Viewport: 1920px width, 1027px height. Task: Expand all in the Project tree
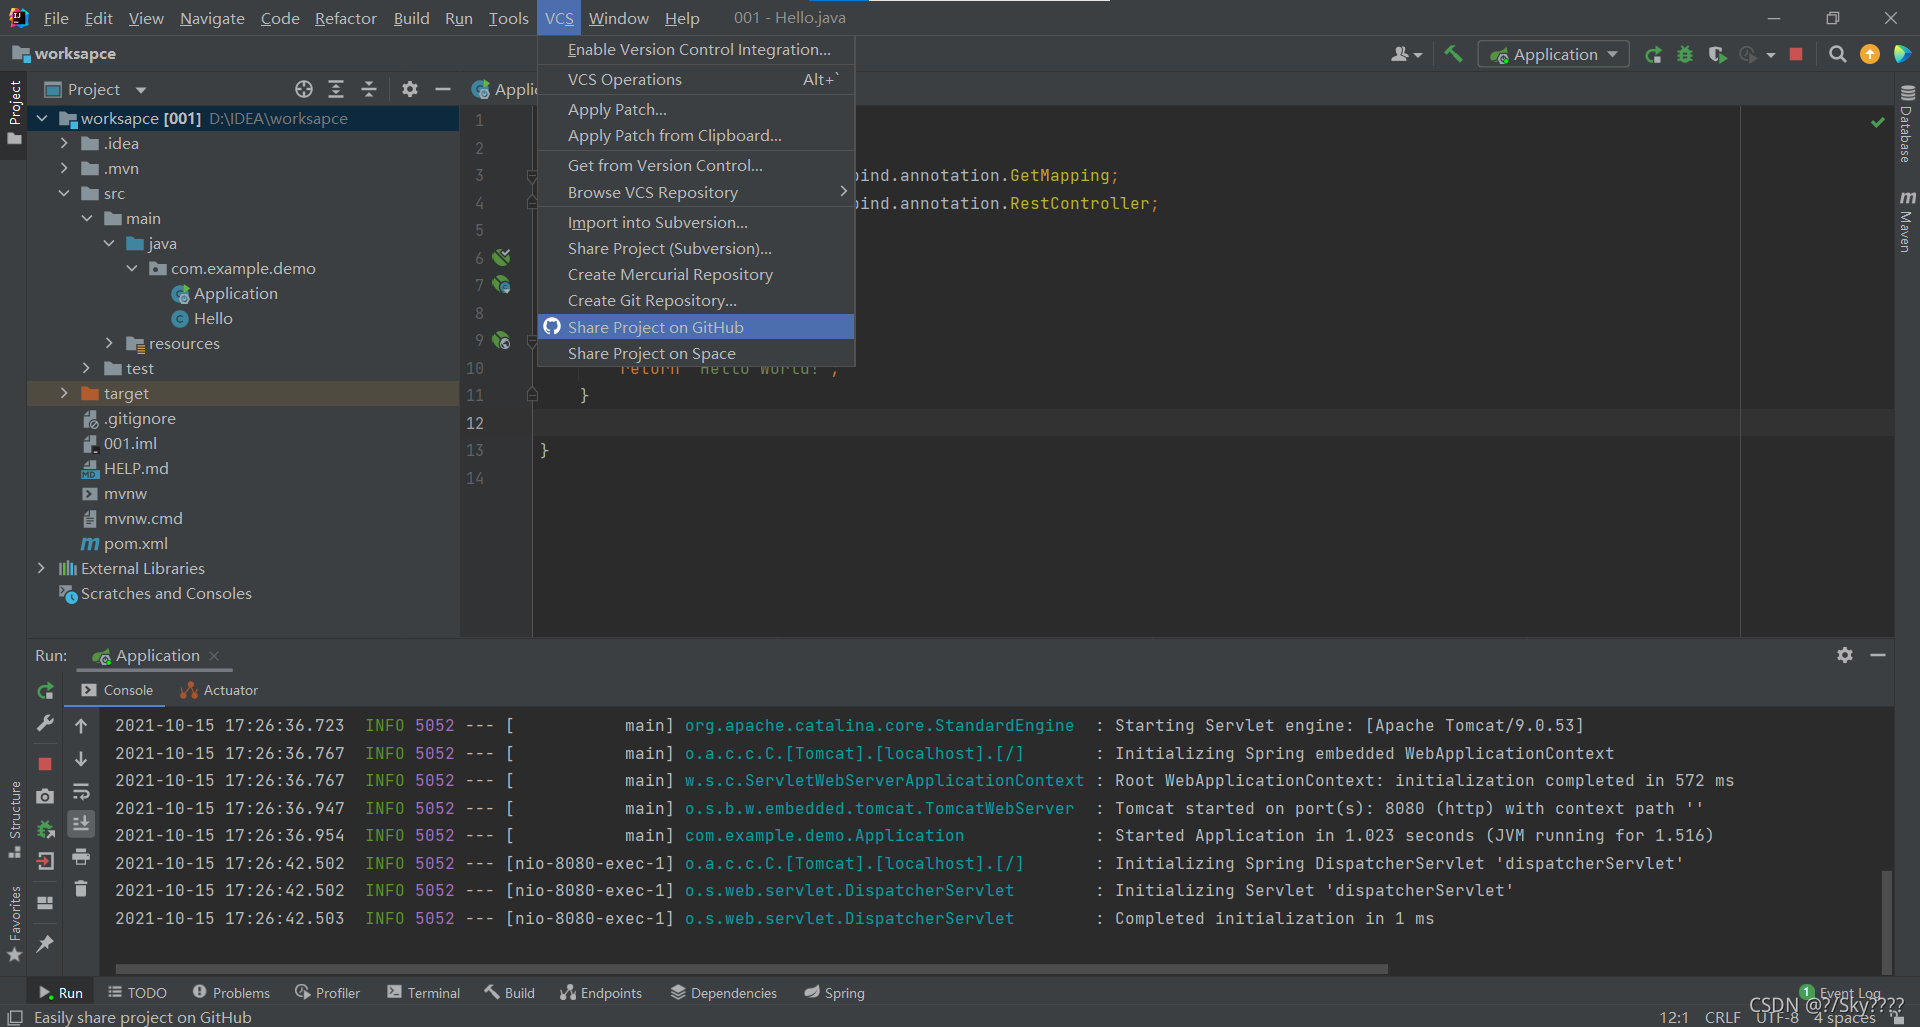(x=336, y=89)
